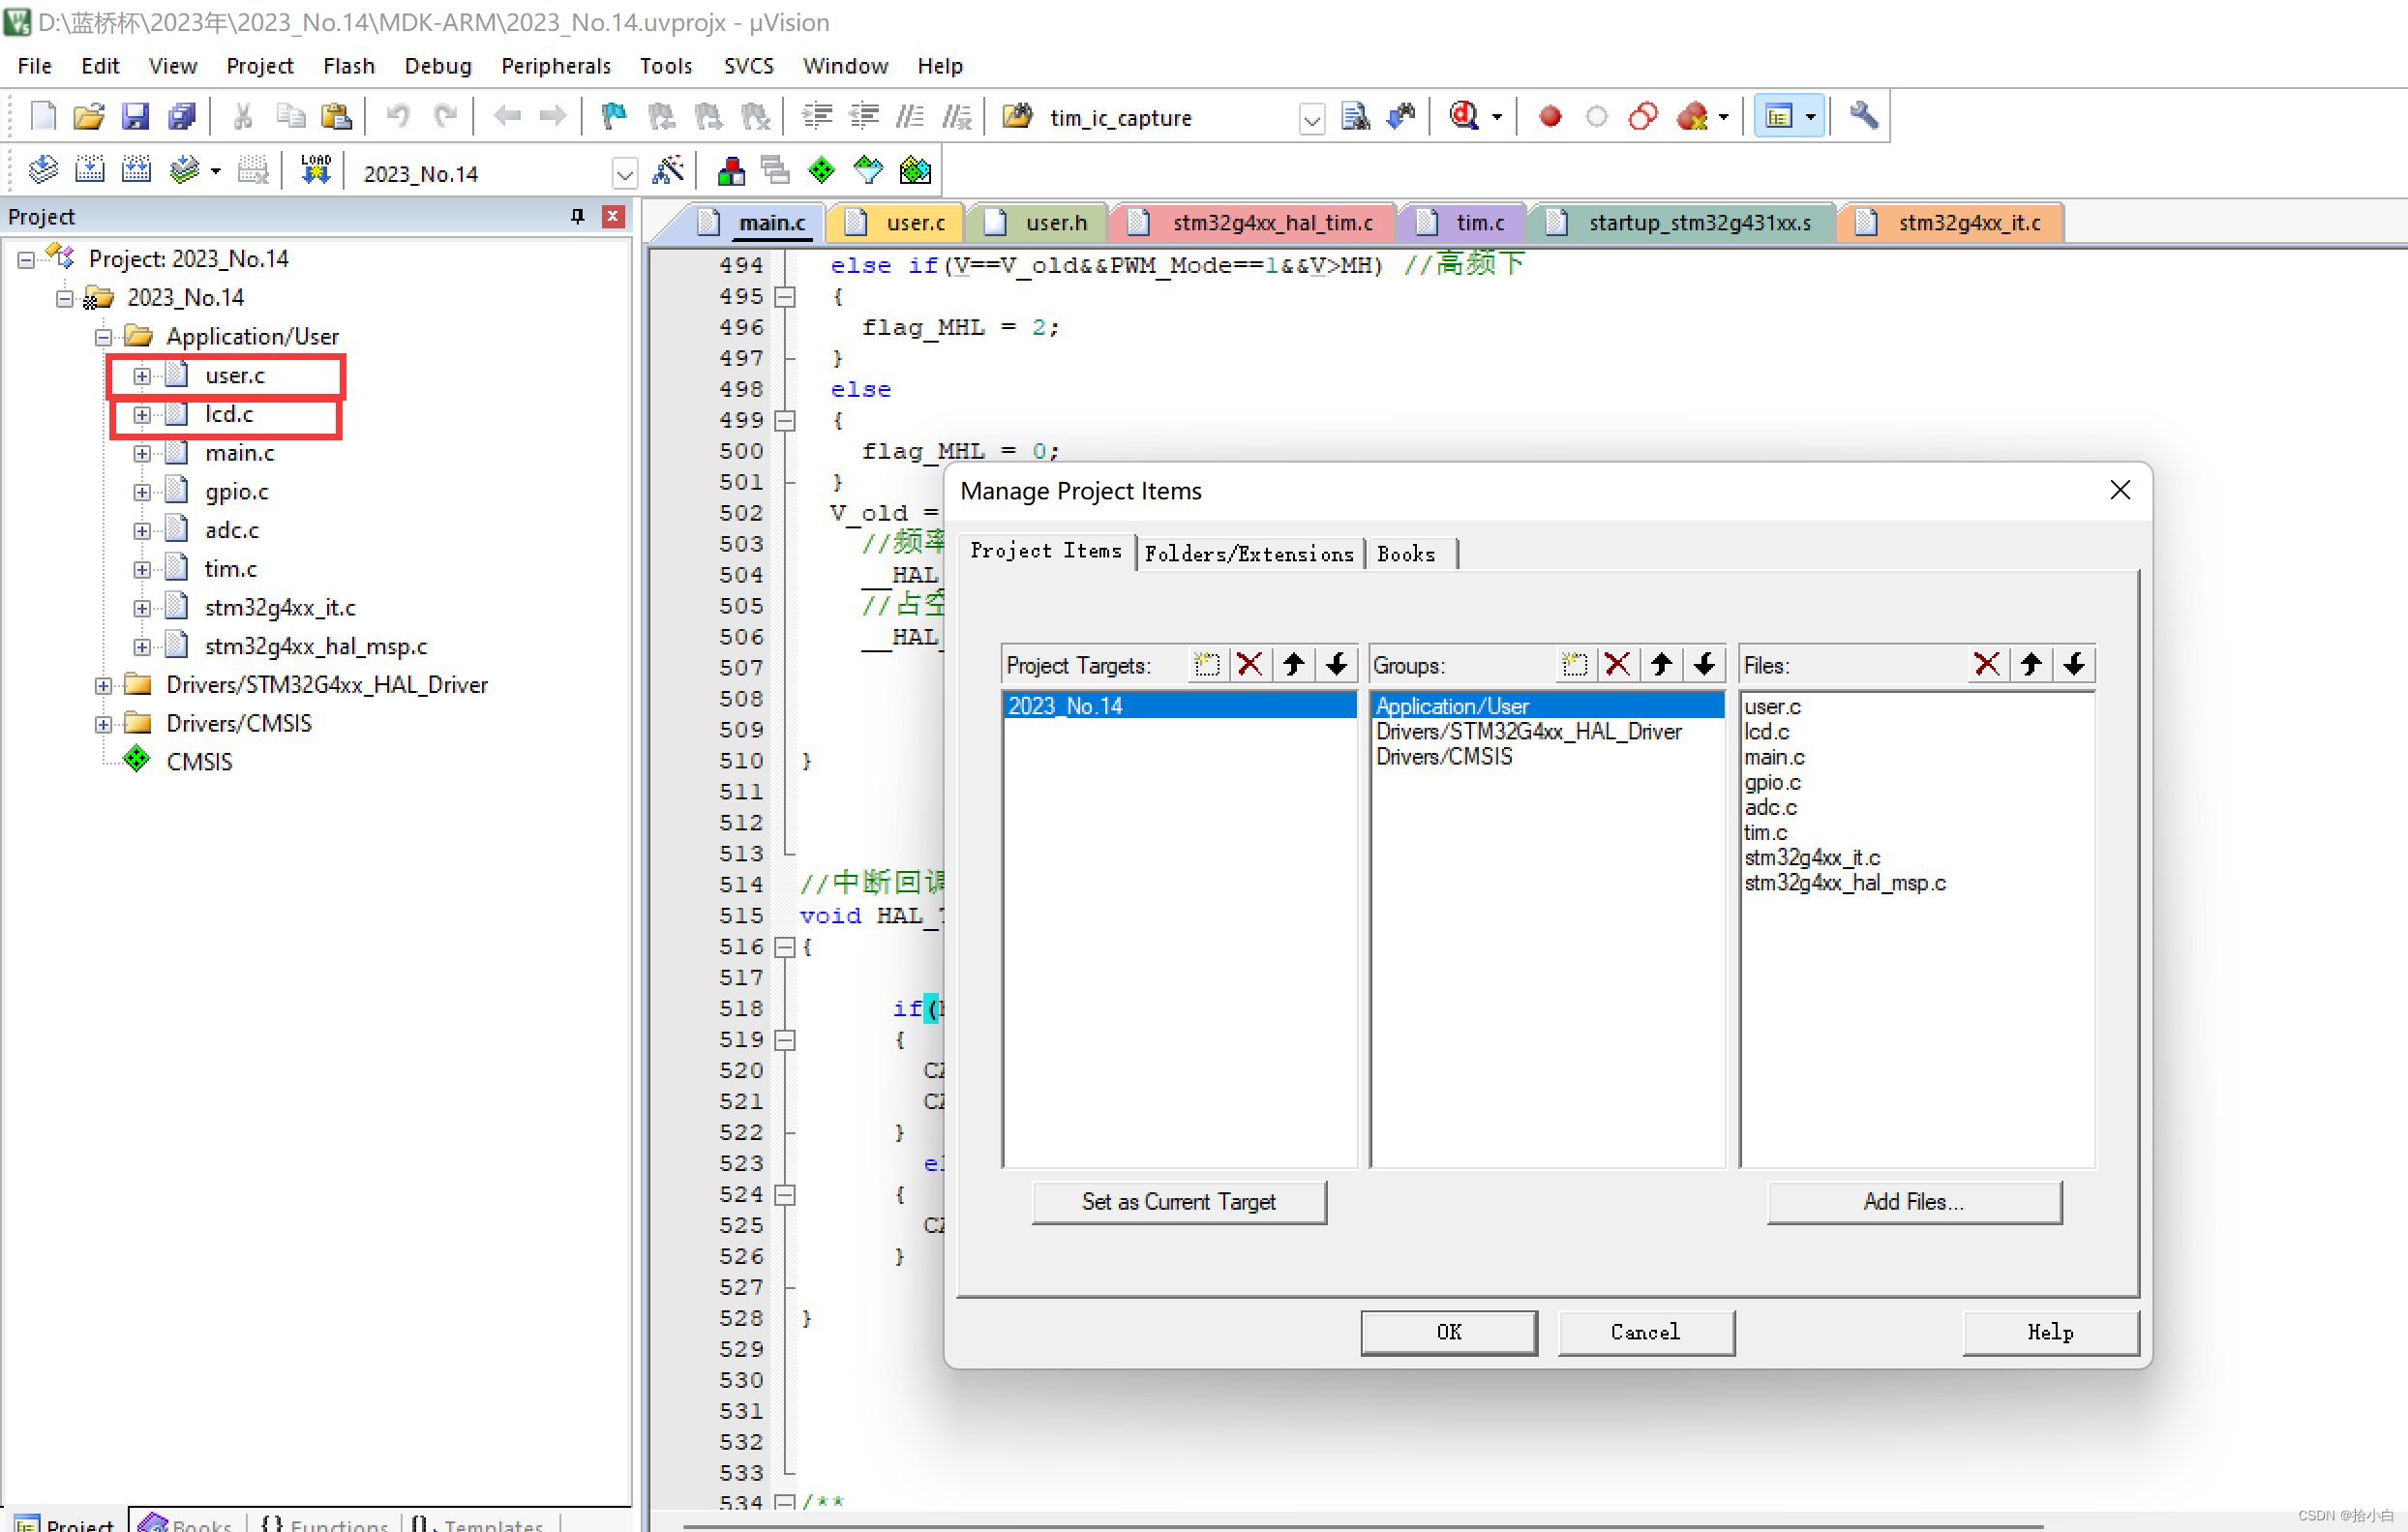Expand the user.c tree node
The width and height of the screenshot is (2408, 1532).
[142, 376]
